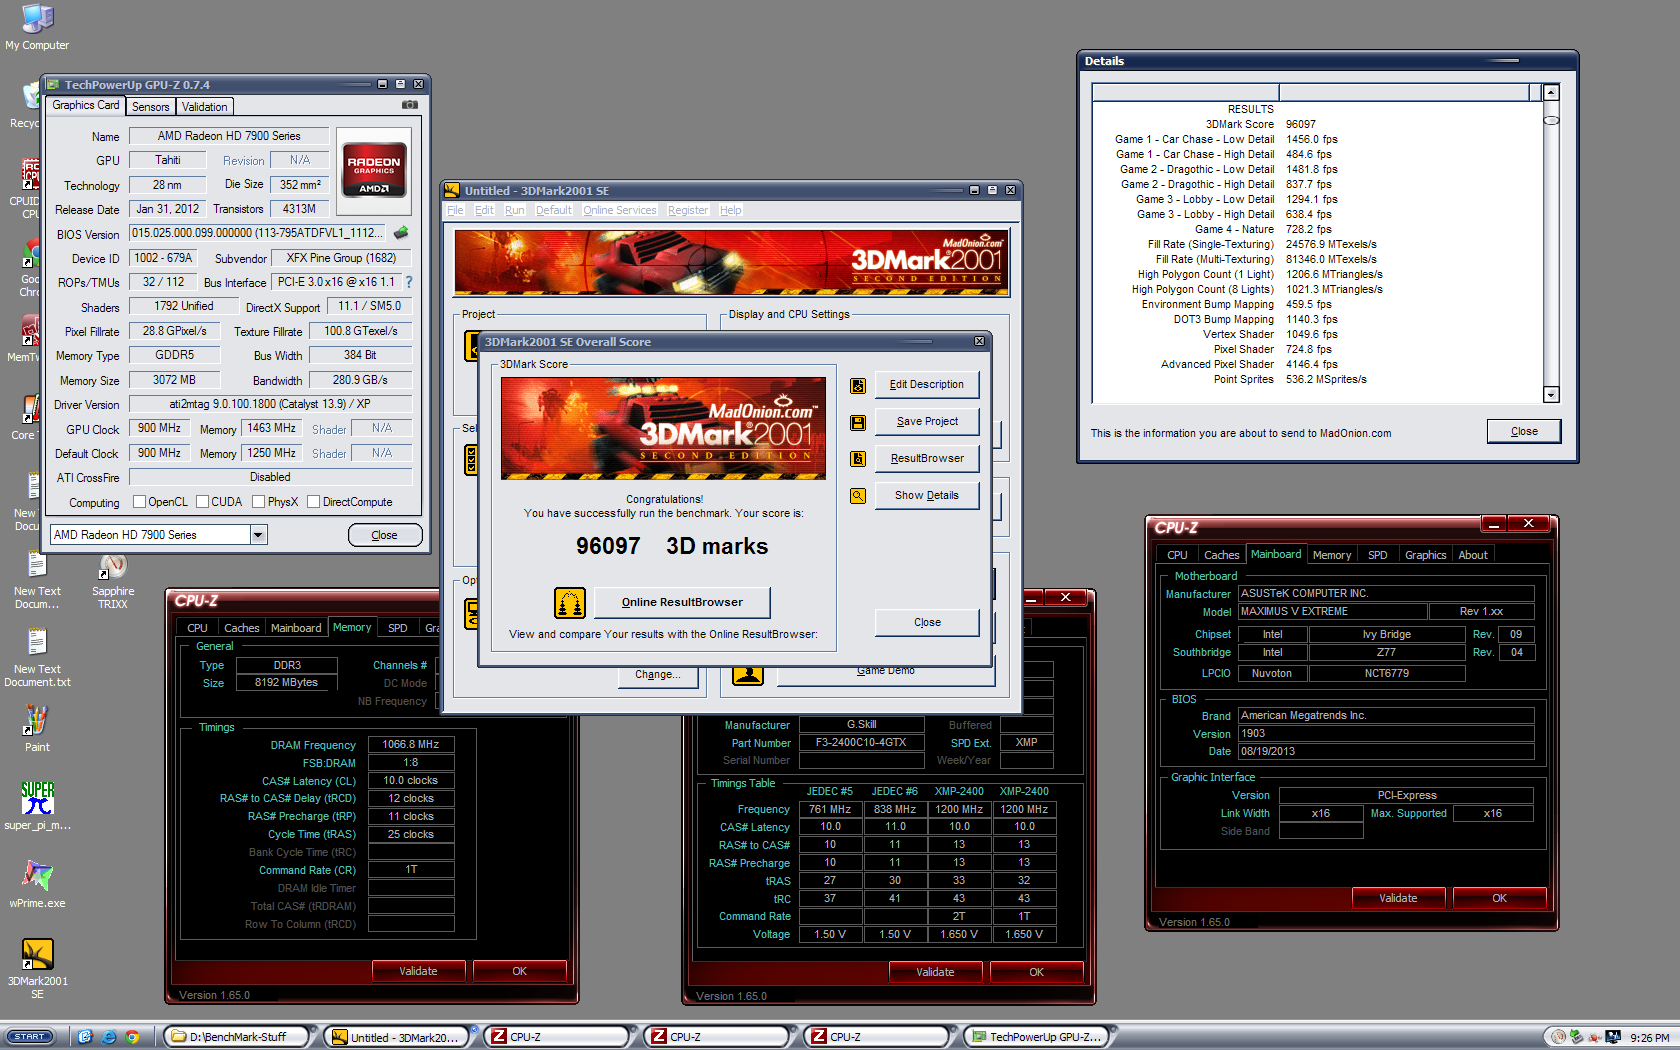This screenshot has width=1680, height=1050.
Task: Click icon beside Edit Description button
Action: (x=858, y=385)
